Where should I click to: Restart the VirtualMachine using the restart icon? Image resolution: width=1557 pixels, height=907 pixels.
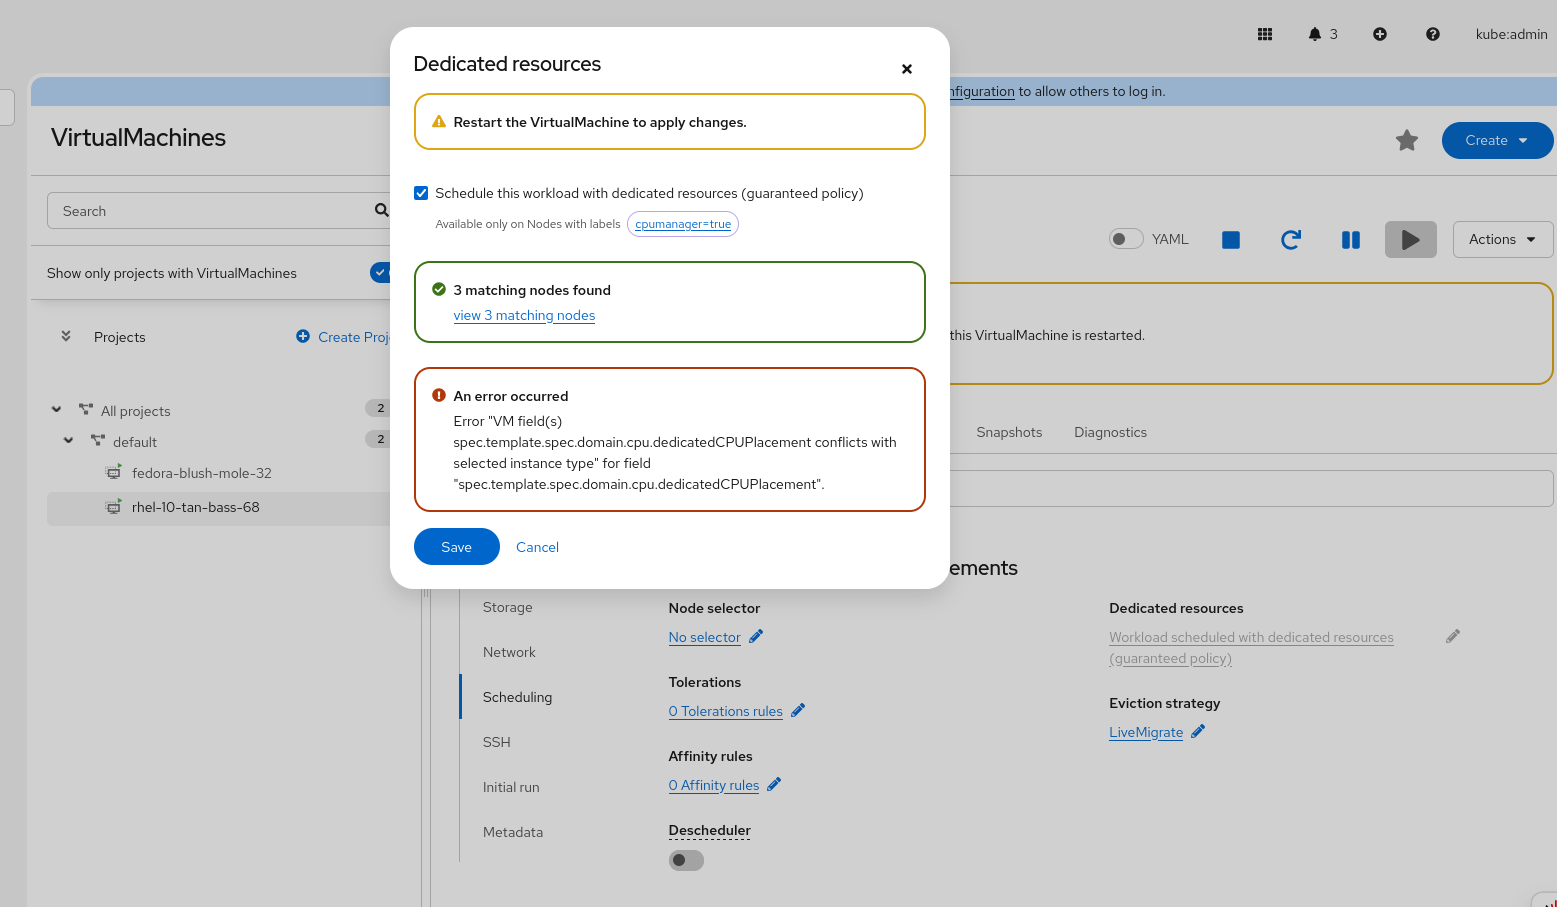point(1291,240)
